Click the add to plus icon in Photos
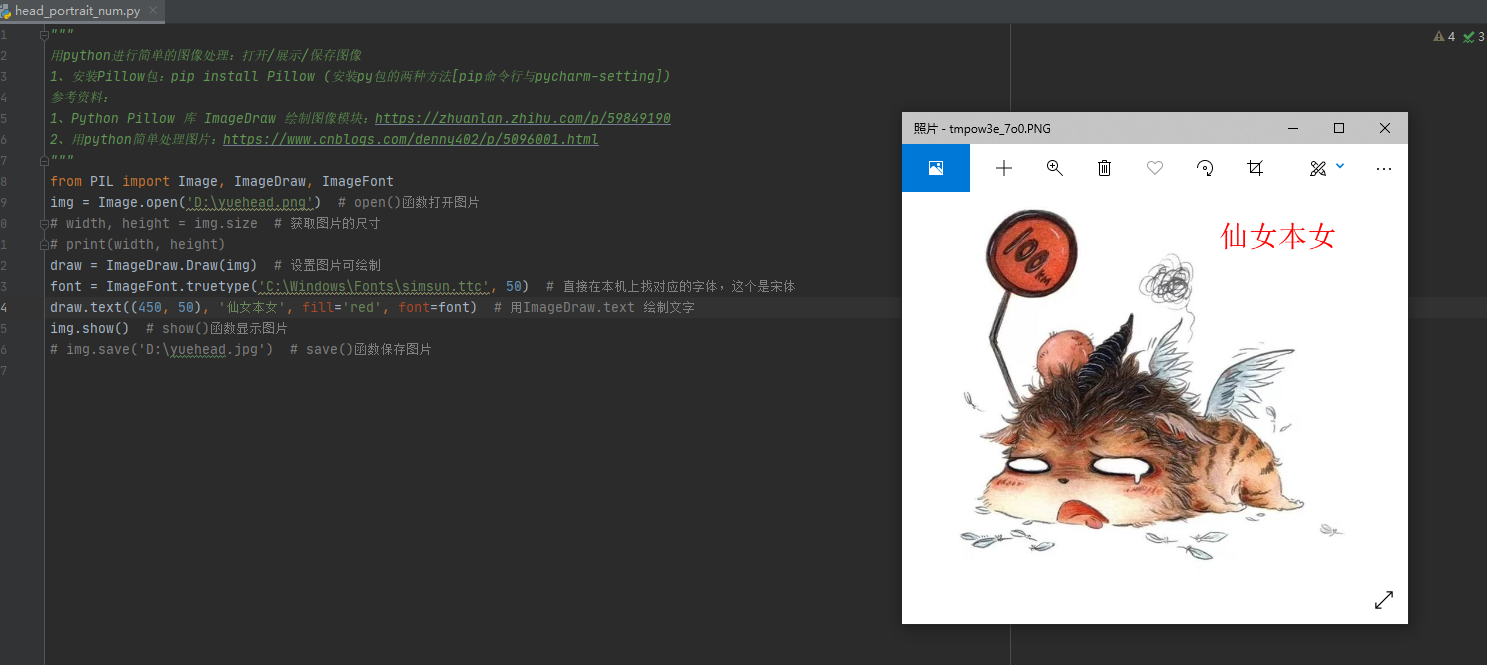 point(1004,168)
